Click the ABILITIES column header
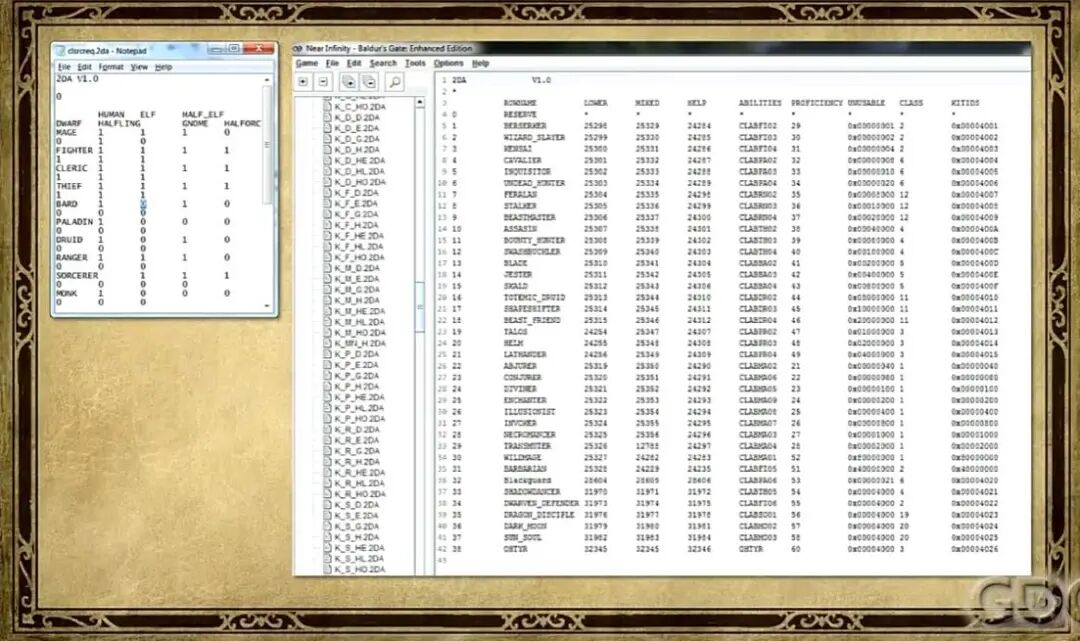 pos(760,103)
